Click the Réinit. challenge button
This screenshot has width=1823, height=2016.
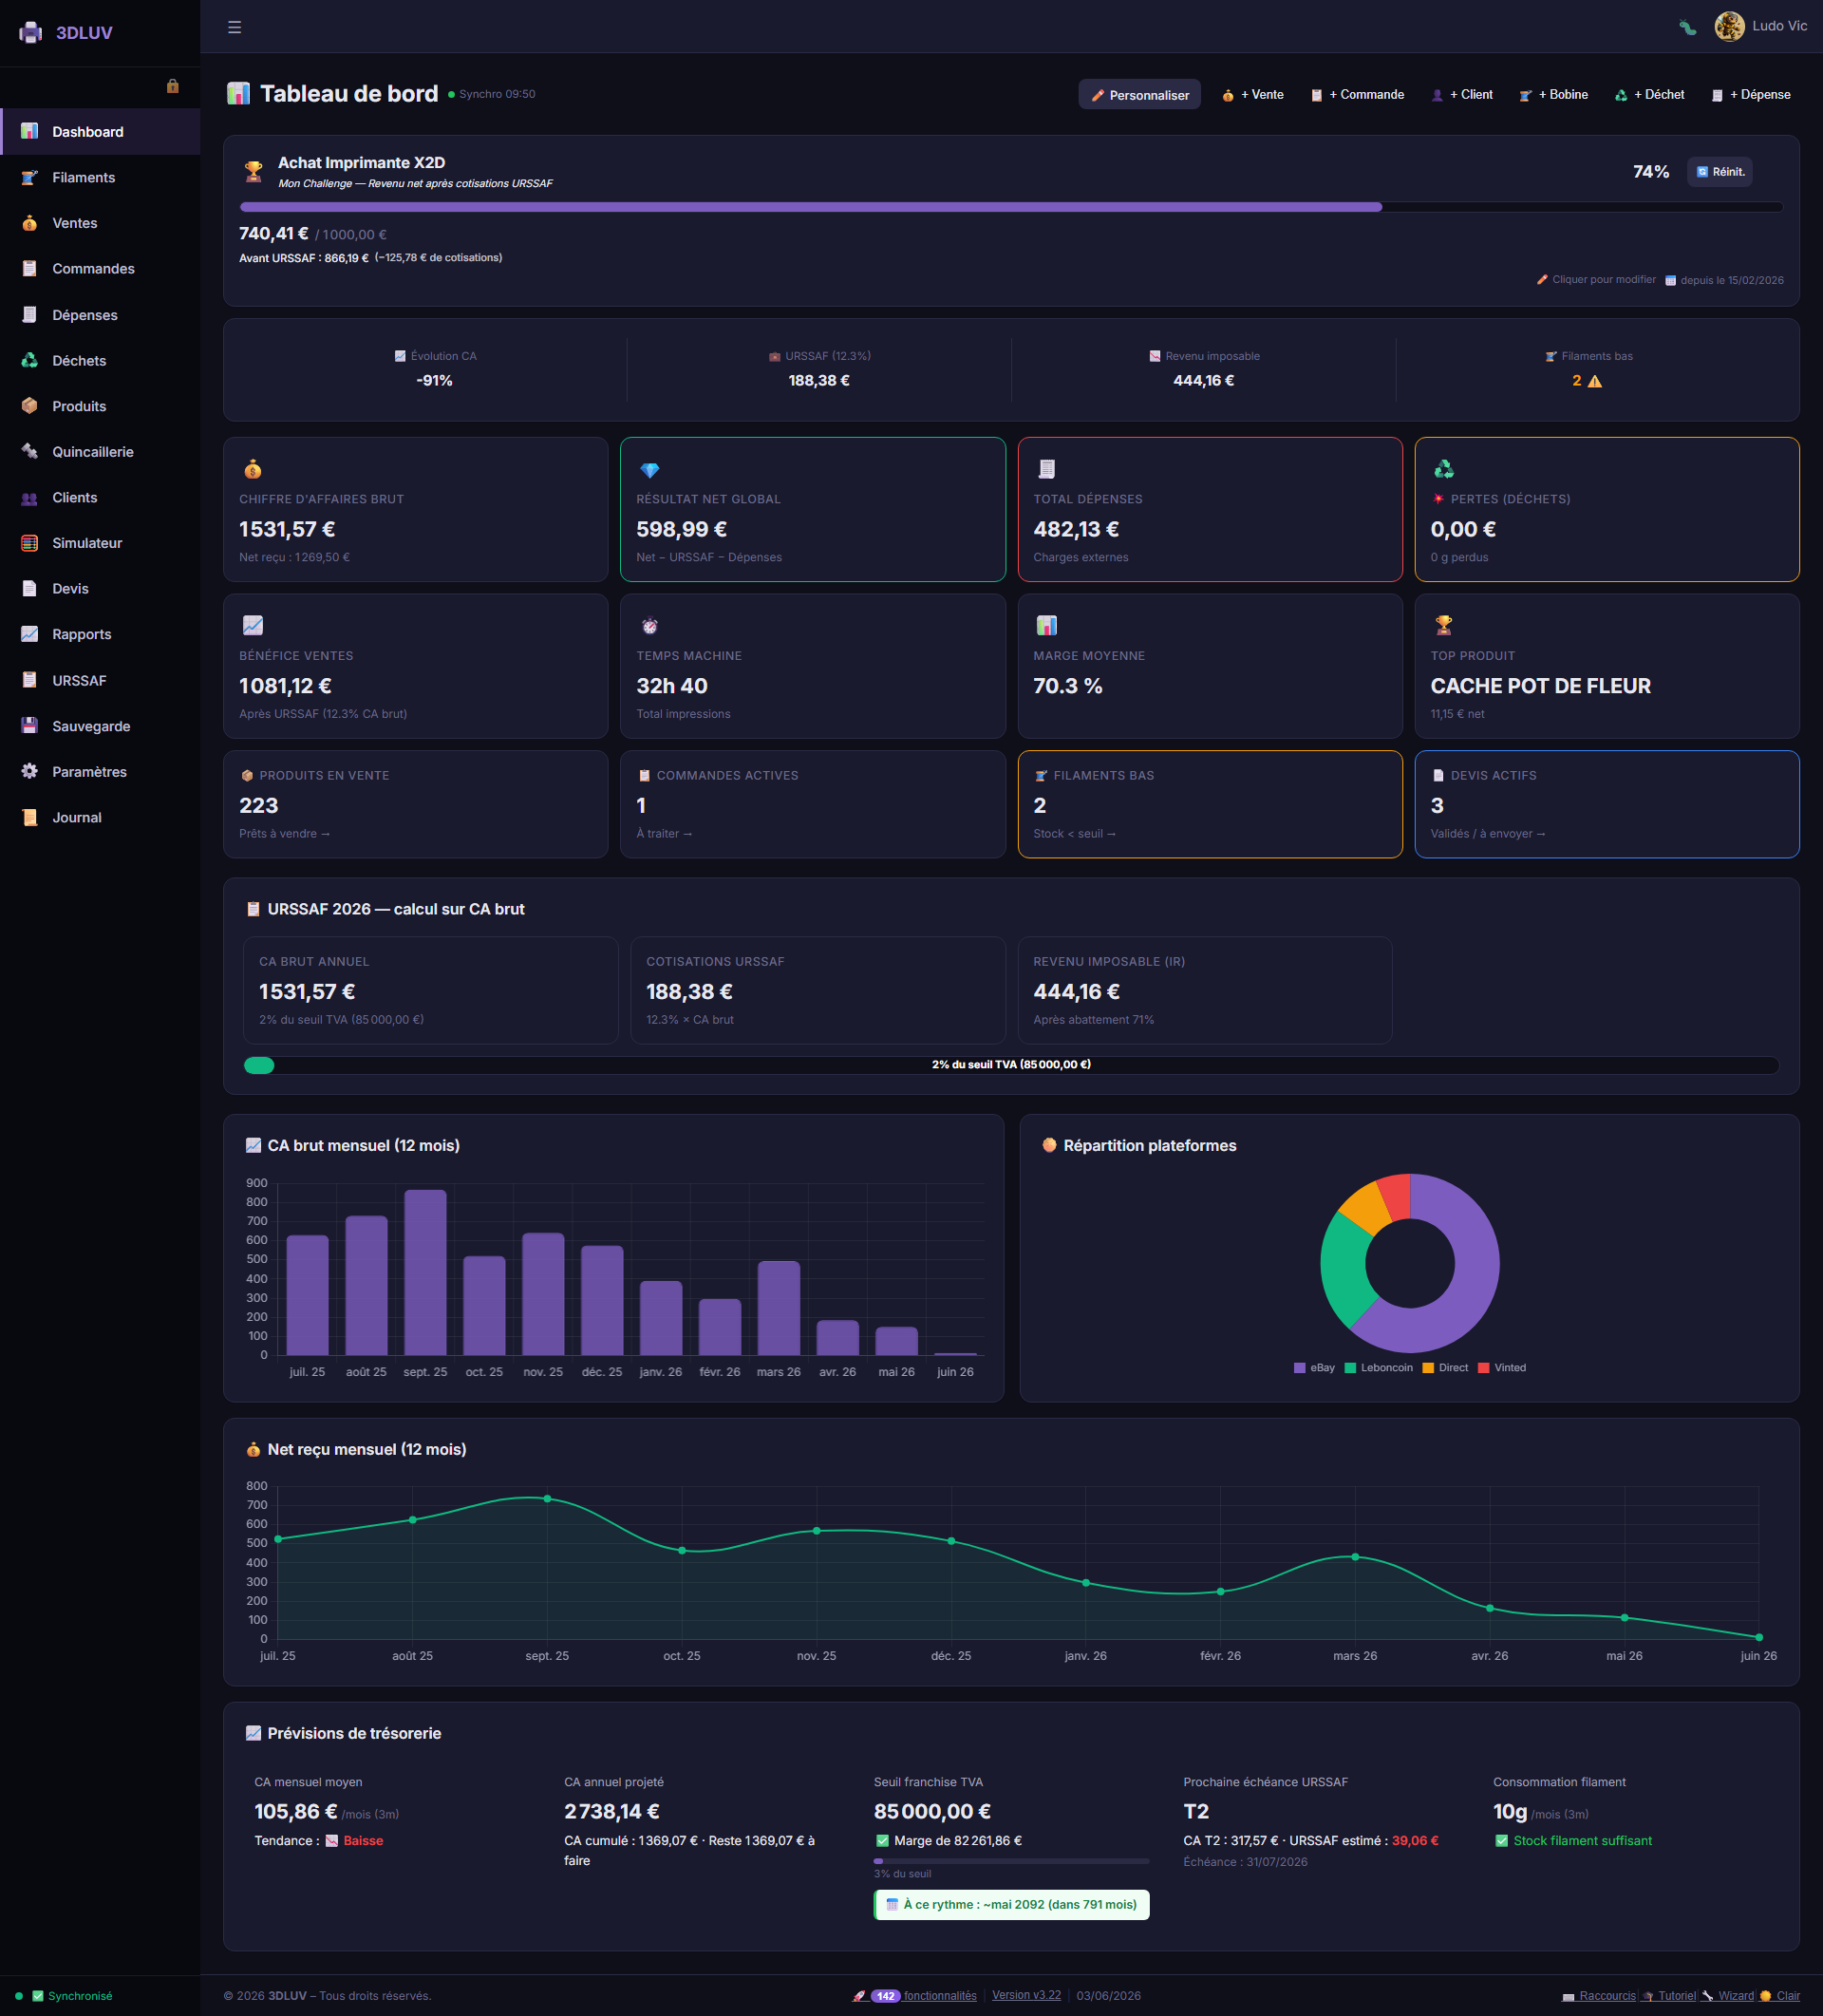tap(1720, 172)
